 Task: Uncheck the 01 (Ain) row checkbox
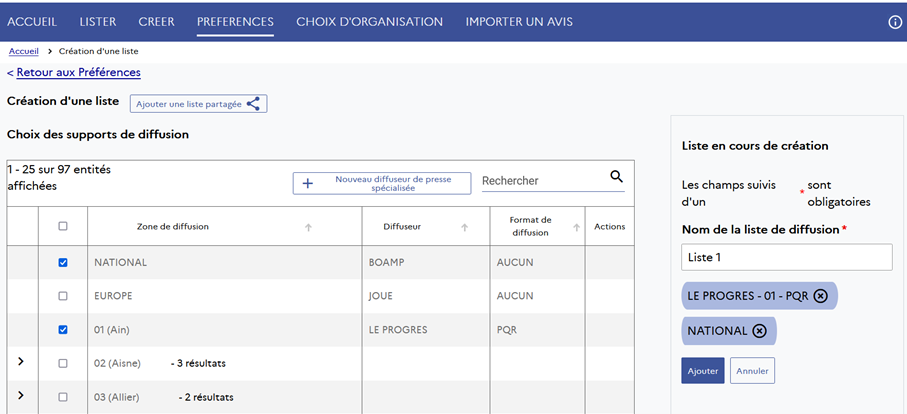(x=63, y=330)
